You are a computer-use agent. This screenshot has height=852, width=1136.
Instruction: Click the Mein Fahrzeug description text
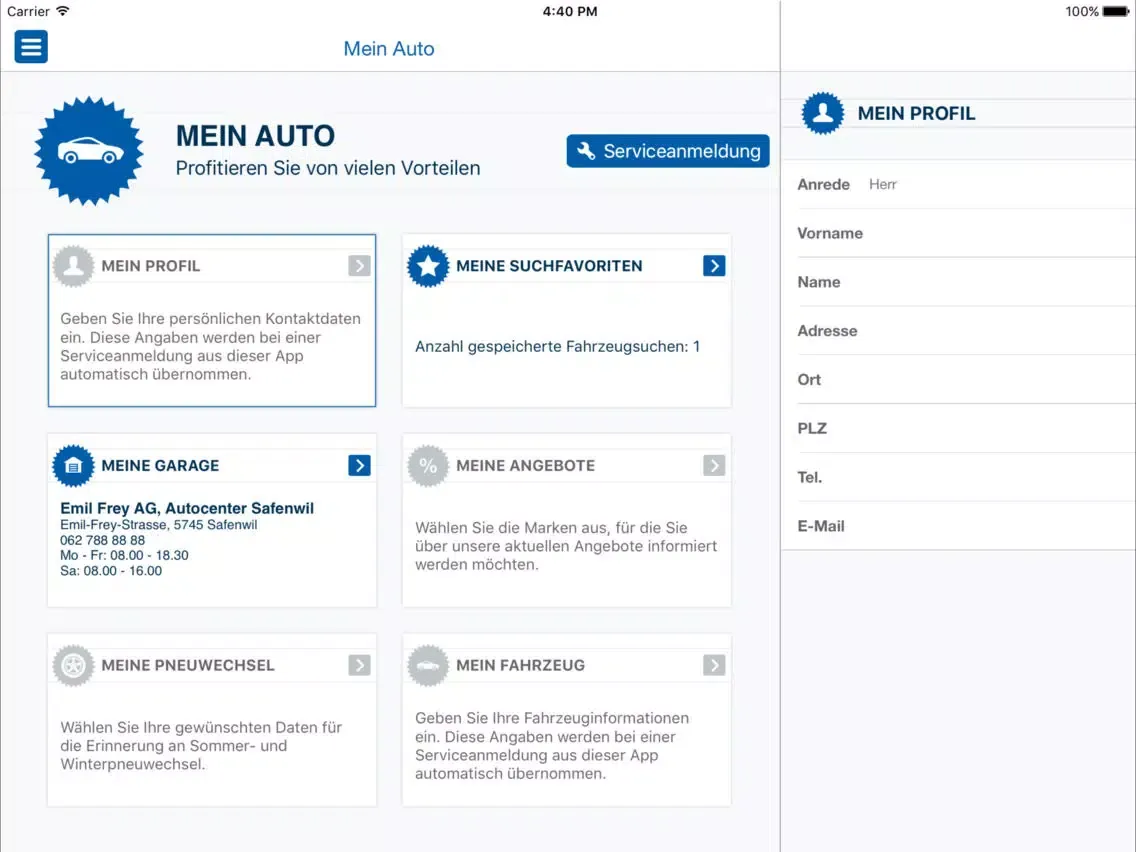[x=552, y=746]
